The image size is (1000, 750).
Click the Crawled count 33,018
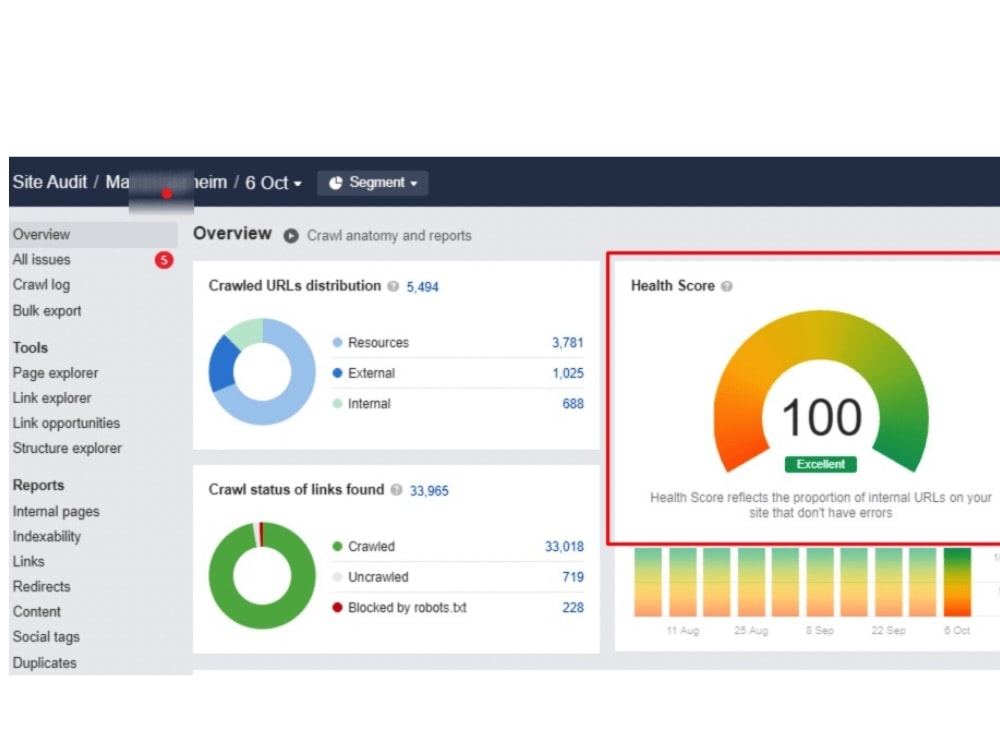(564, 547)
